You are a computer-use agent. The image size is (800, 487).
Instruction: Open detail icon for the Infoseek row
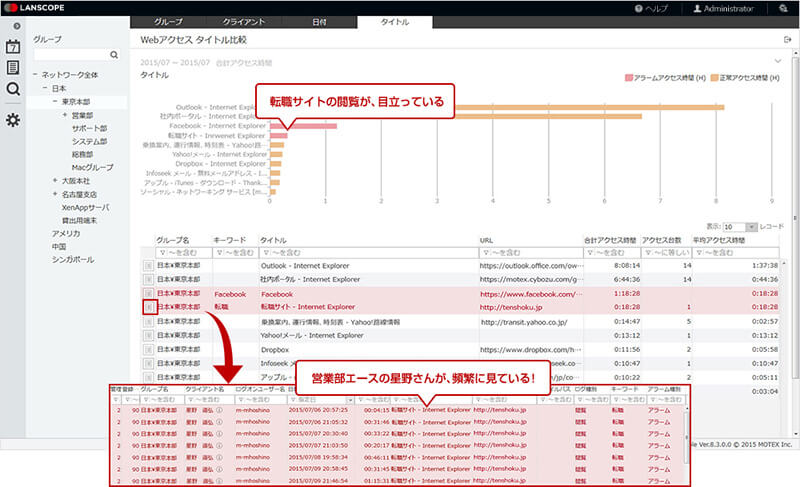point(148,364)
